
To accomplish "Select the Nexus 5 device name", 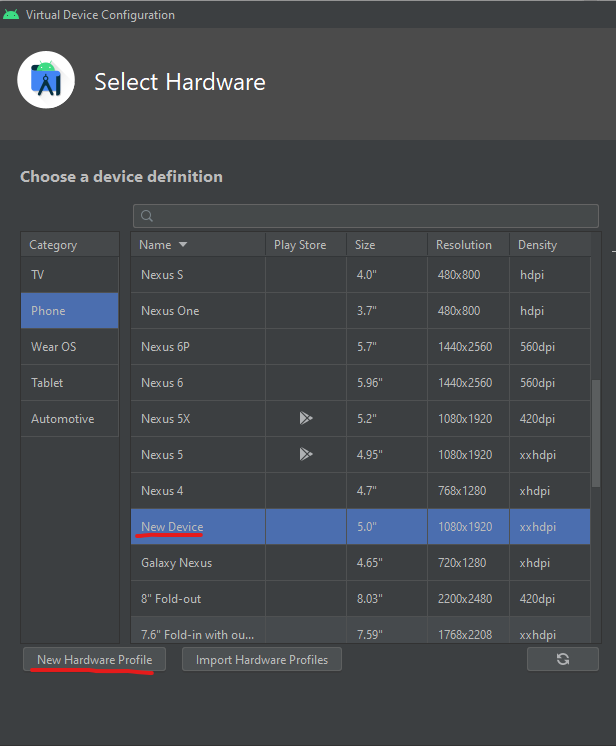I will coord(162,455).
